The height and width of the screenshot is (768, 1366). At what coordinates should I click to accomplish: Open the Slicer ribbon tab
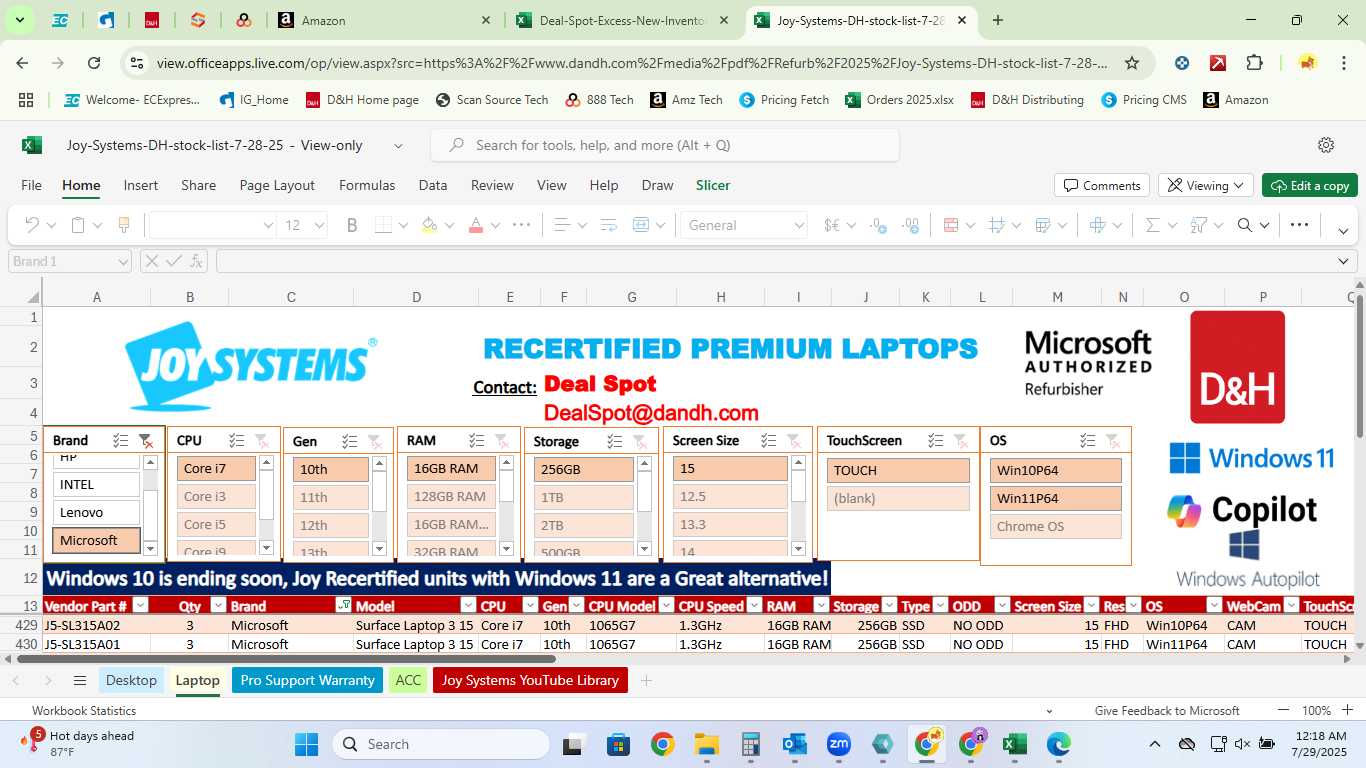point(713,185)
